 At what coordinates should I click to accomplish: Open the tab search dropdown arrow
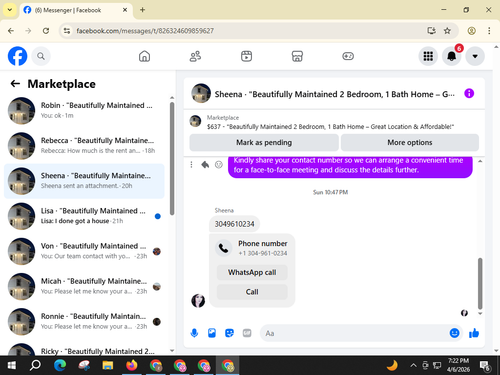tap(10, 10)
